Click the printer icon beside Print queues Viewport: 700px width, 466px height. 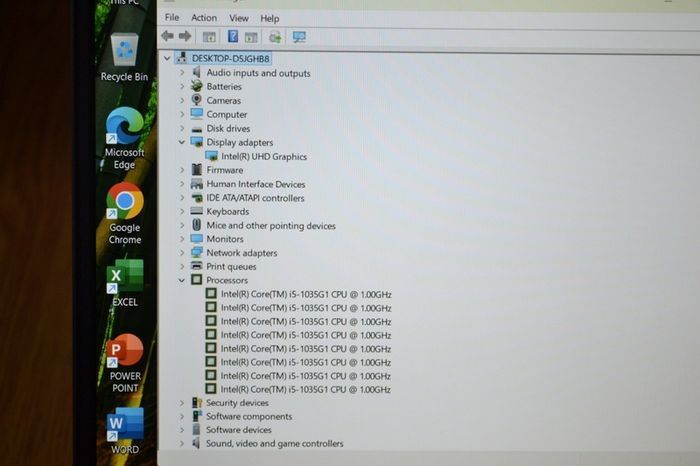[196, 266]
